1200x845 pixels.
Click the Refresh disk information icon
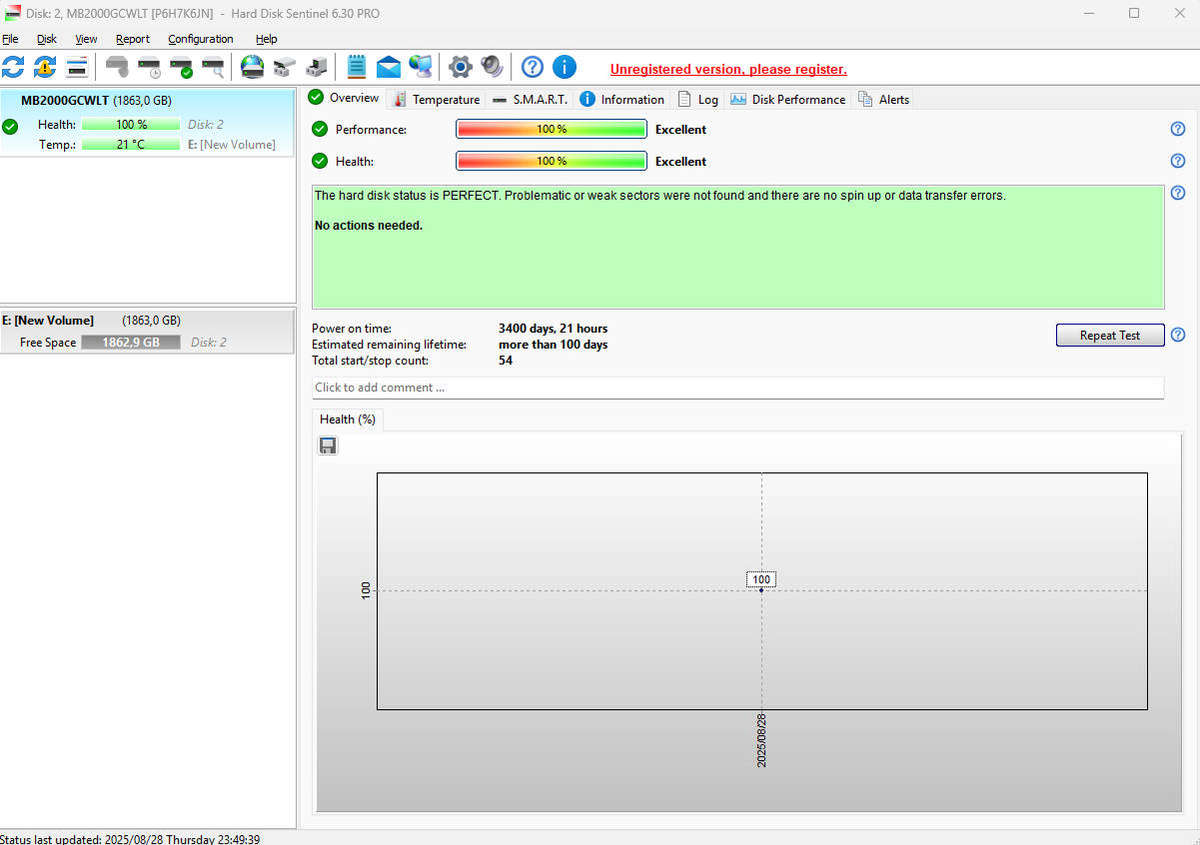coord(13,67)
